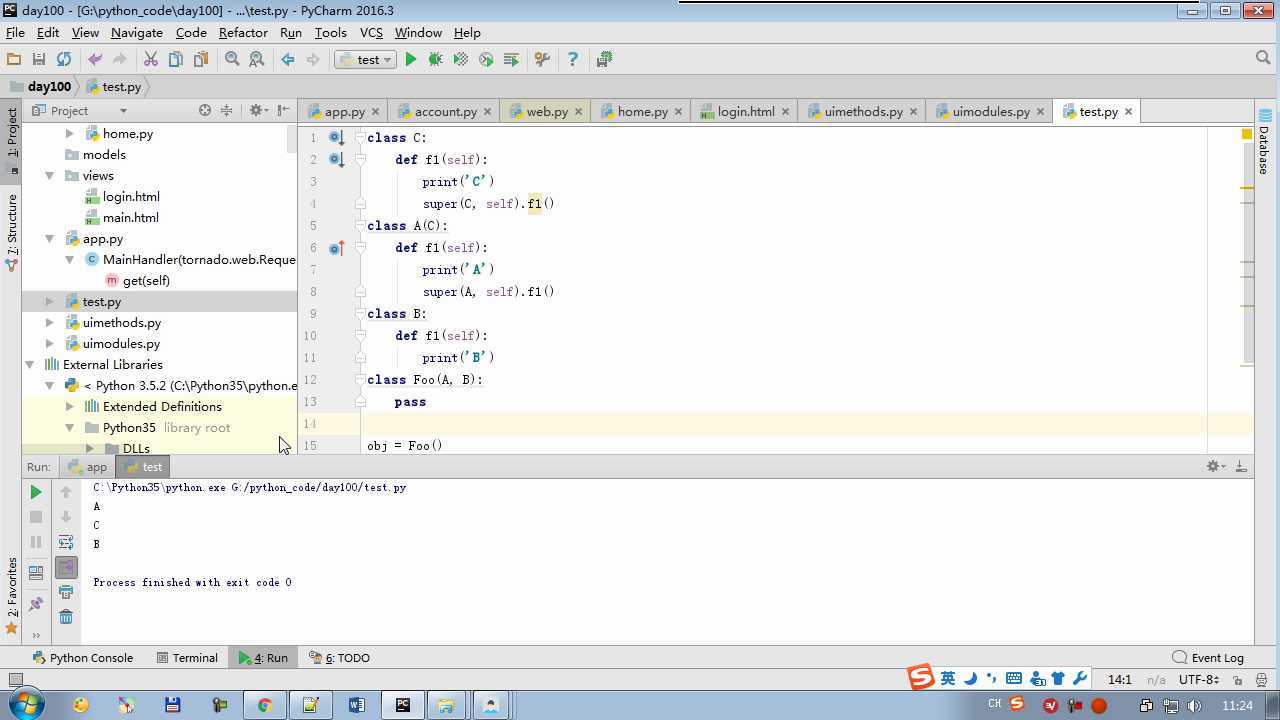
Task: Toggle scroll to end in Run console
Action: tap(66, 567)
